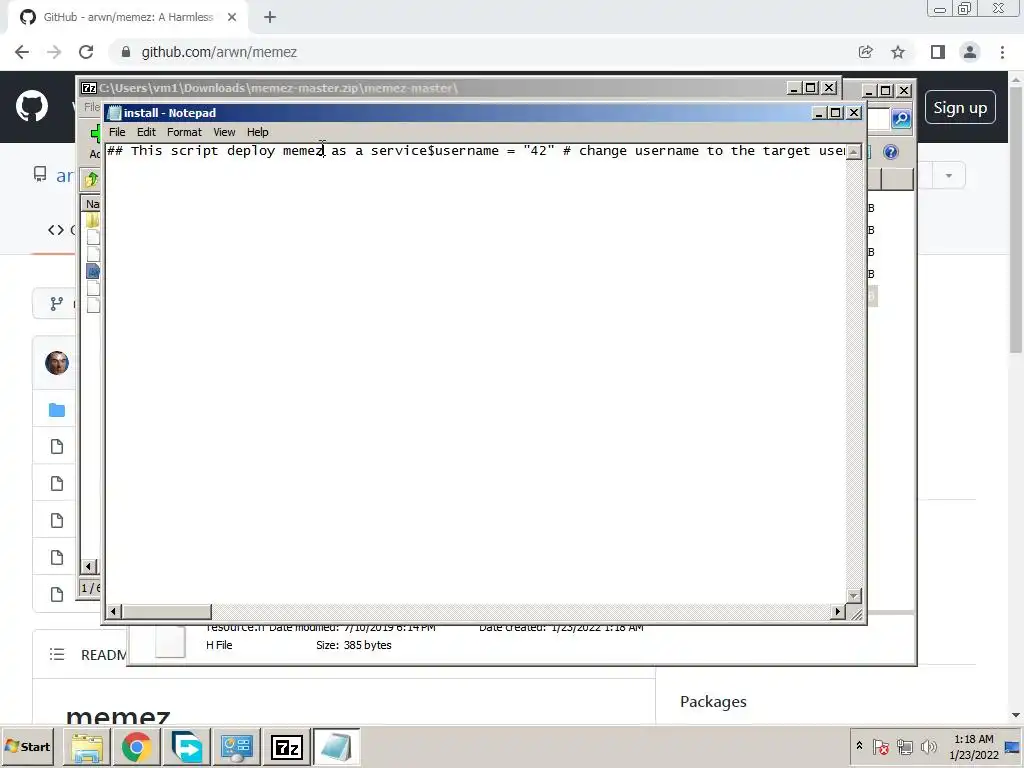
Task: Click the volume speaker tray icon
Action: 929,746
